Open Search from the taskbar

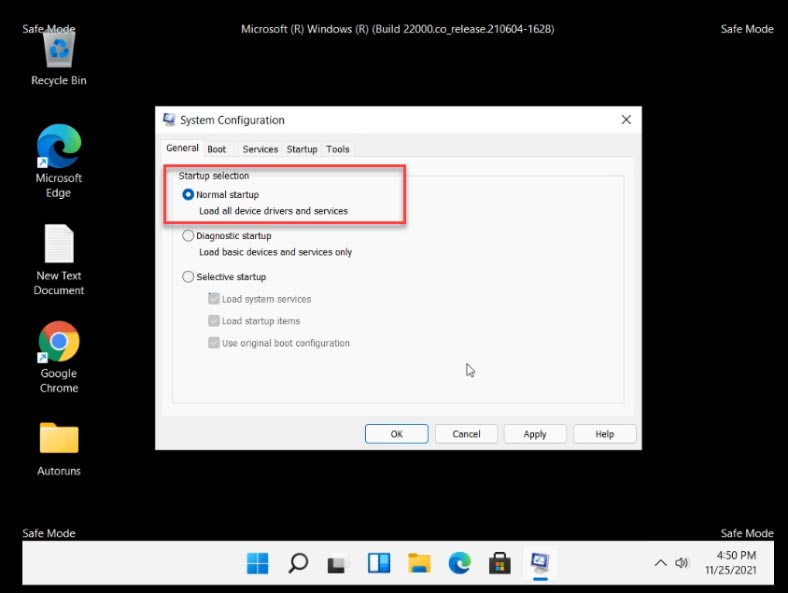[298, 563]
